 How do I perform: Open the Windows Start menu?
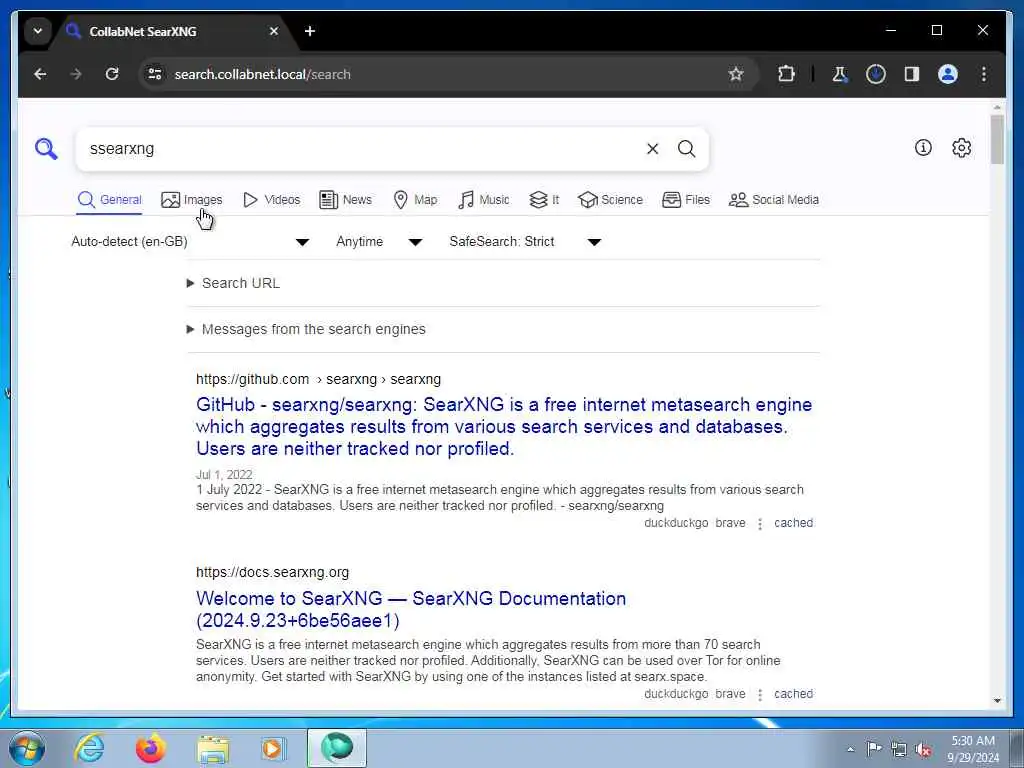click(27, 748)
